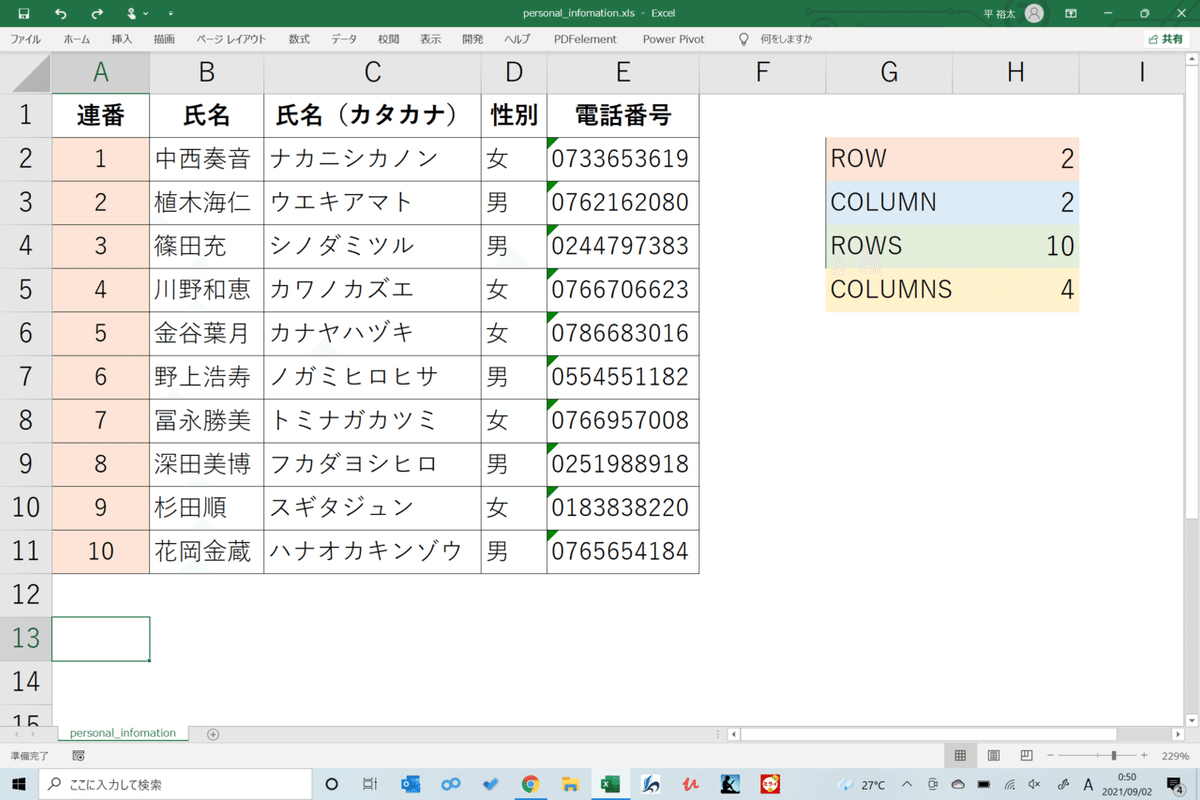Click the zoom slider handle
Viewport: 1200px width, 800px height.
click(x=1114, y=756)
